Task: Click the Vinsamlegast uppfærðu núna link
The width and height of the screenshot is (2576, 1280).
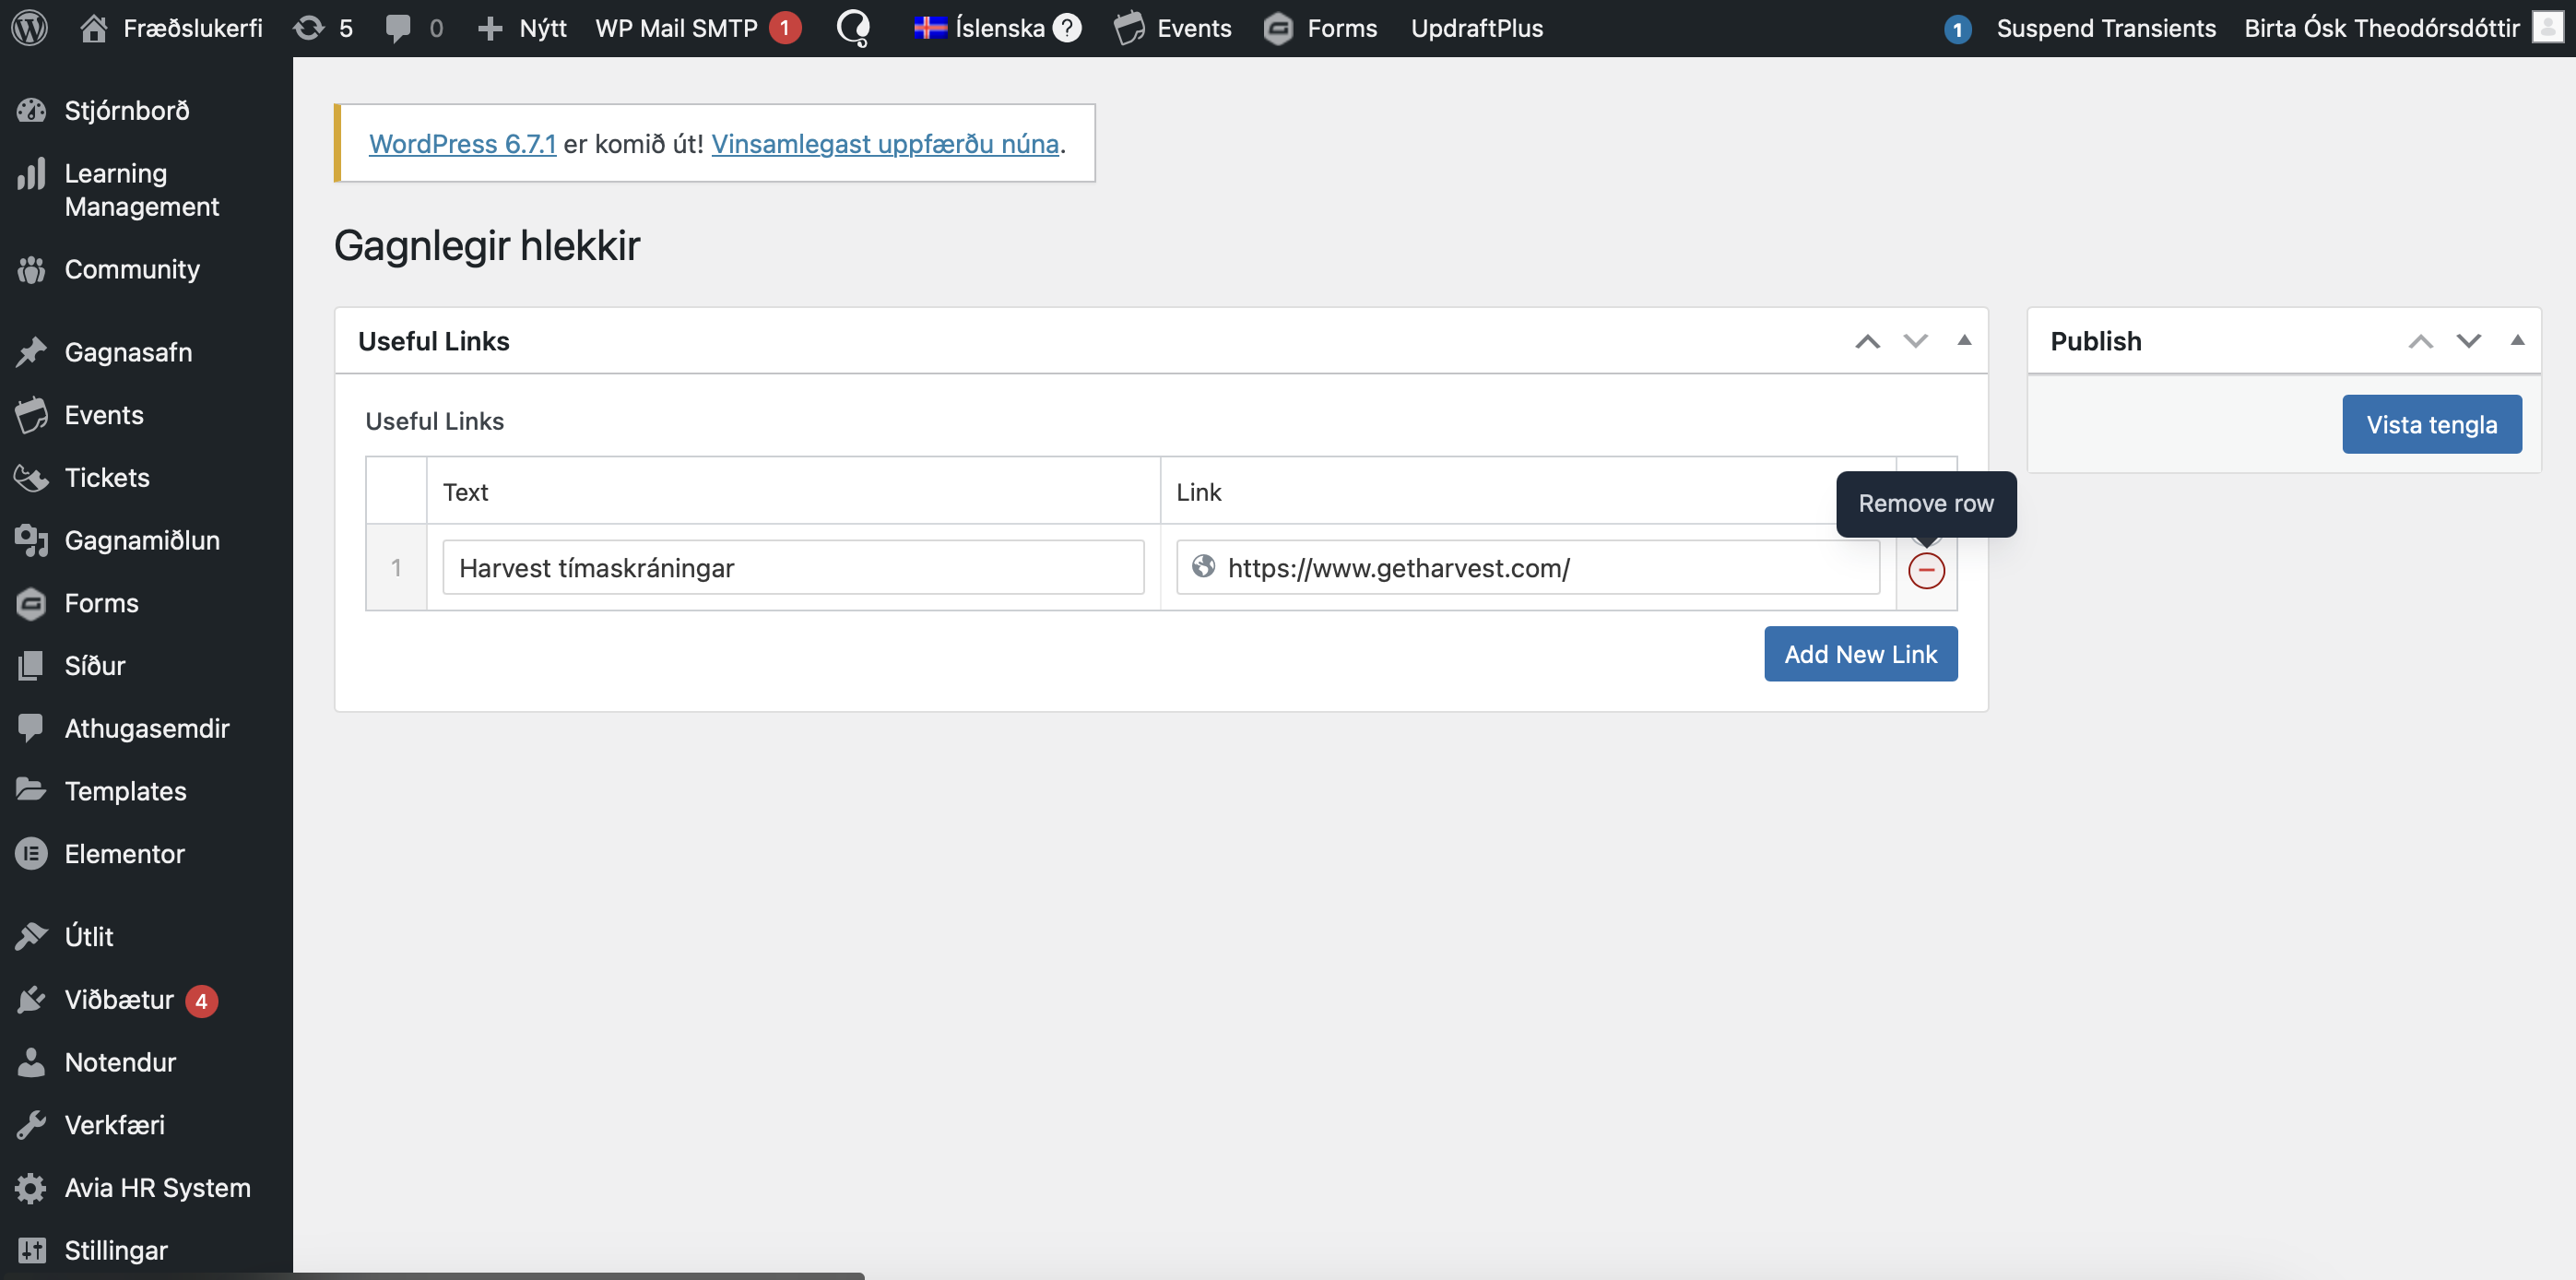Action: (884, 144)
